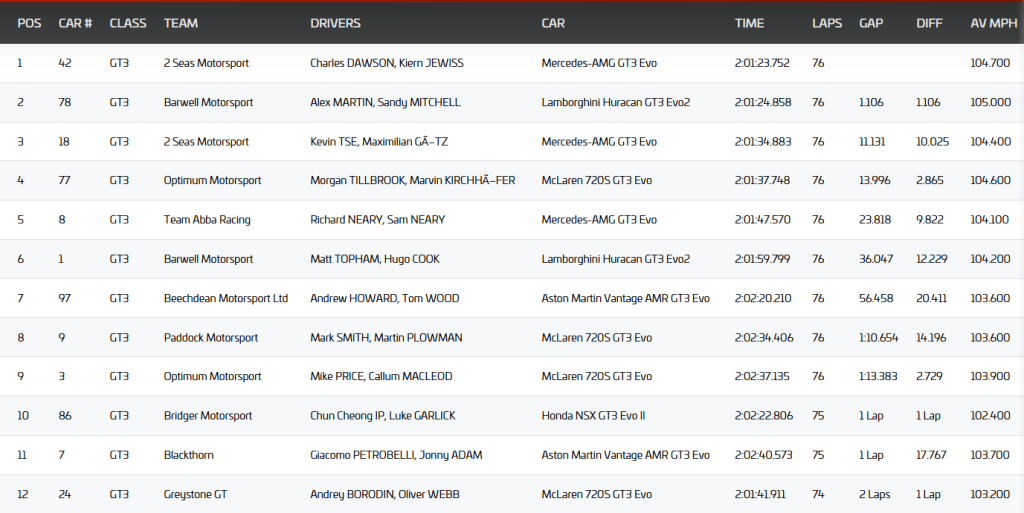Select Beechdean Motorsport Ltd team name

225,298
